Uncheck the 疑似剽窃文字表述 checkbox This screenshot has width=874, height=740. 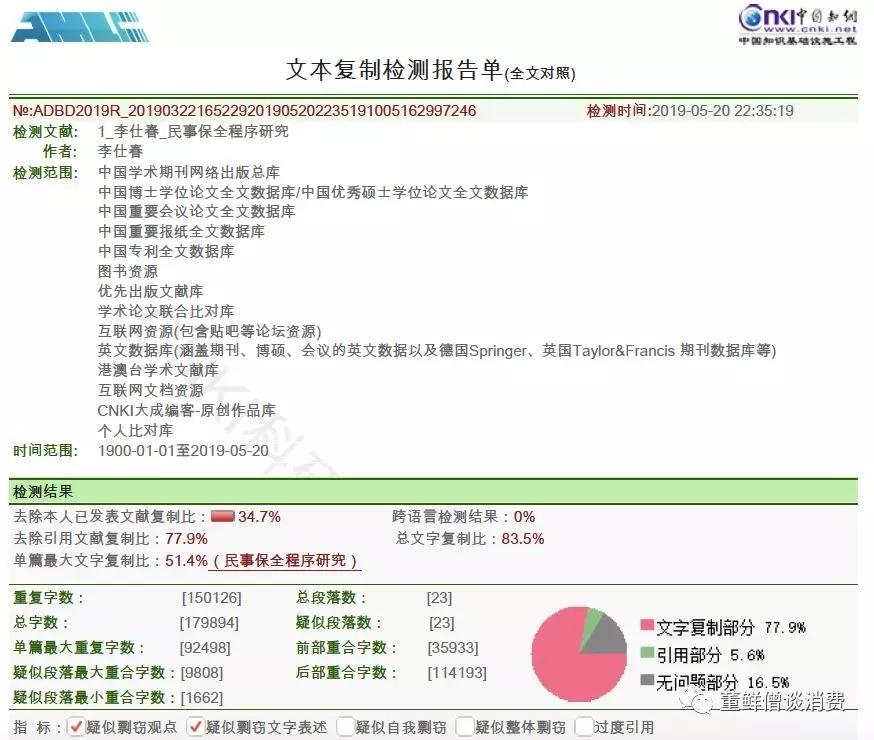(x=196, y=727)
